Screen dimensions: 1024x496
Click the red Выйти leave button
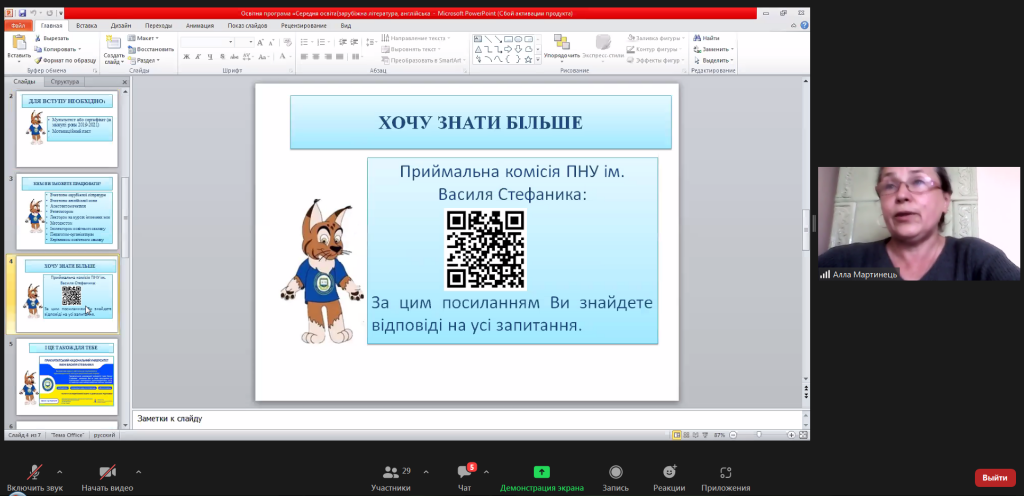(x=995, y=478)
